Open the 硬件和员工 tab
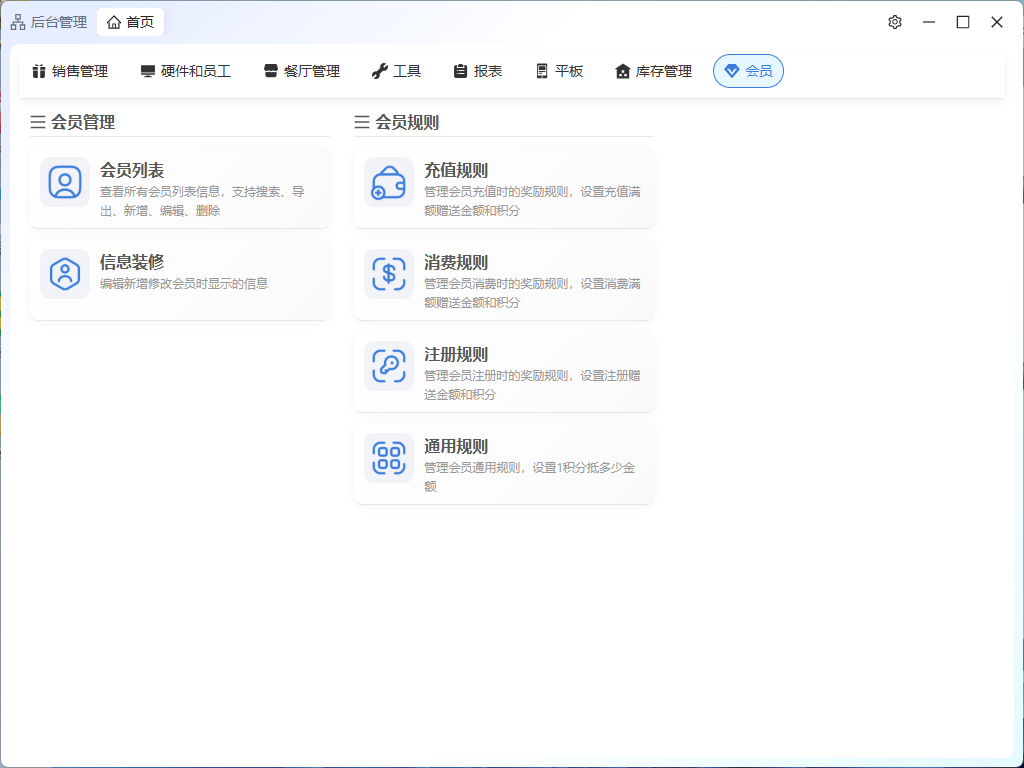The image size is (1024, 768). (186, 71)
